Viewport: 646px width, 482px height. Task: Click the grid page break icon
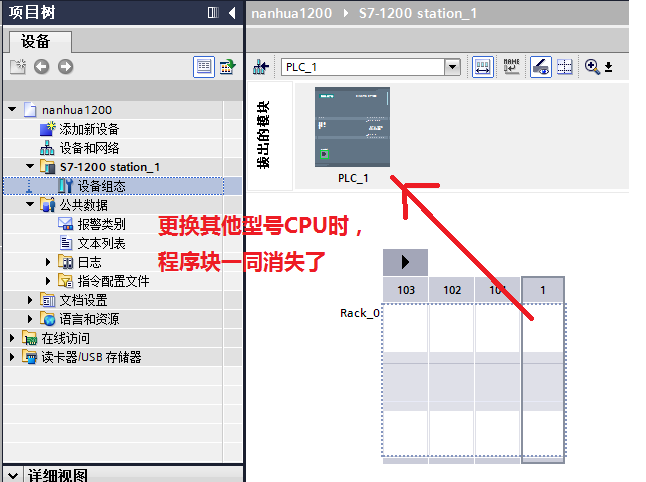coord(564,66)
